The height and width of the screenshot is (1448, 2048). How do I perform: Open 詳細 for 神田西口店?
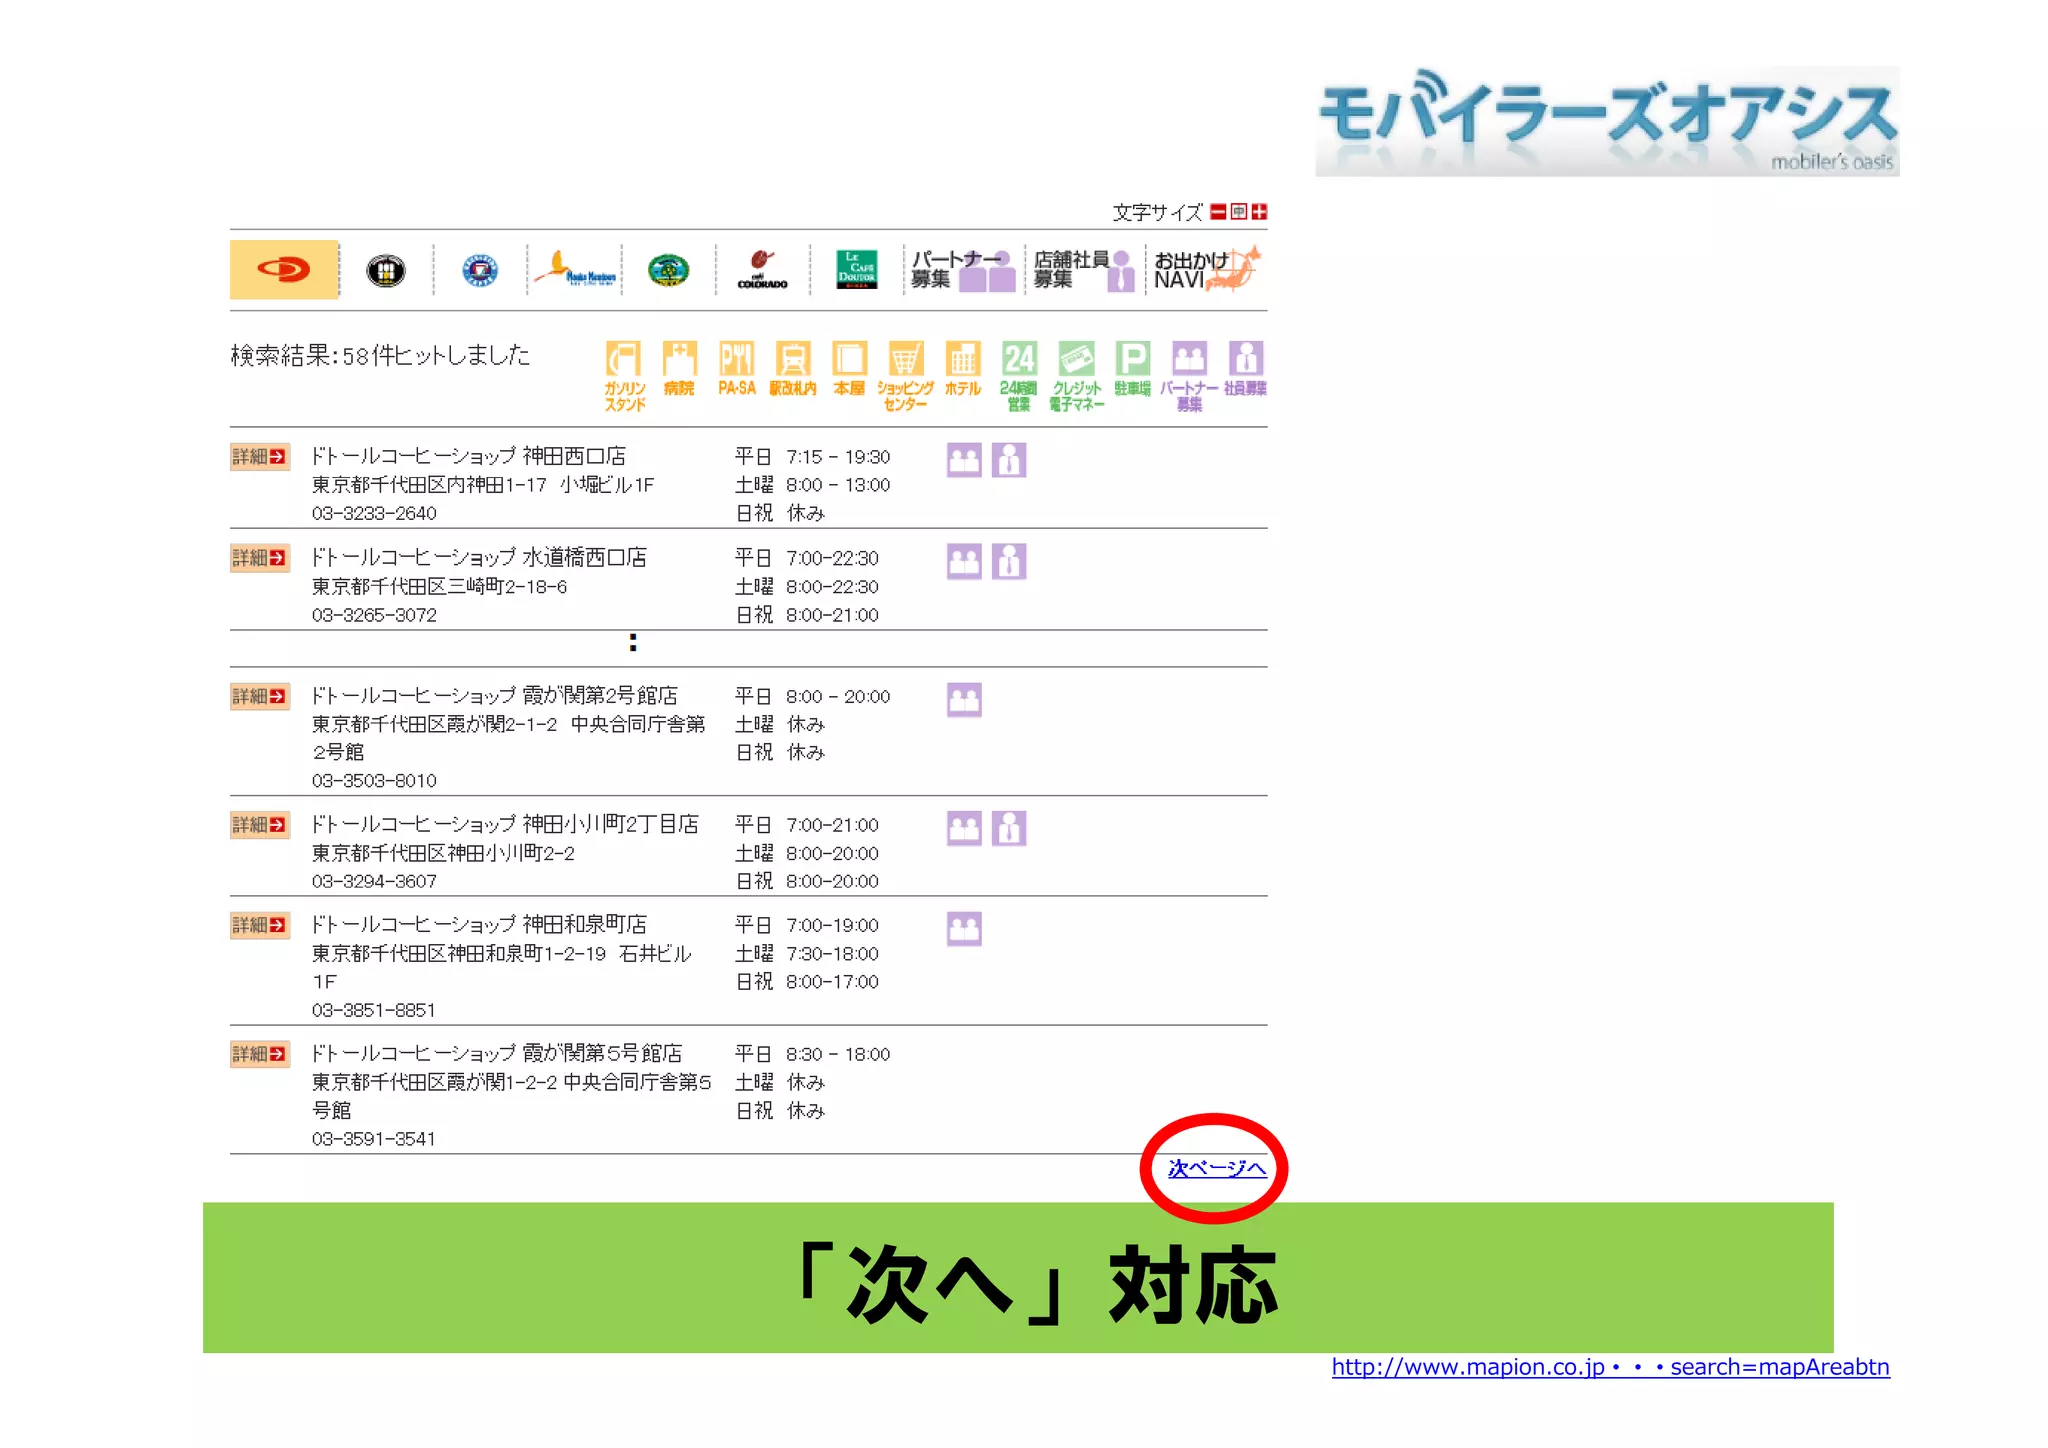[x=260, y=457]
